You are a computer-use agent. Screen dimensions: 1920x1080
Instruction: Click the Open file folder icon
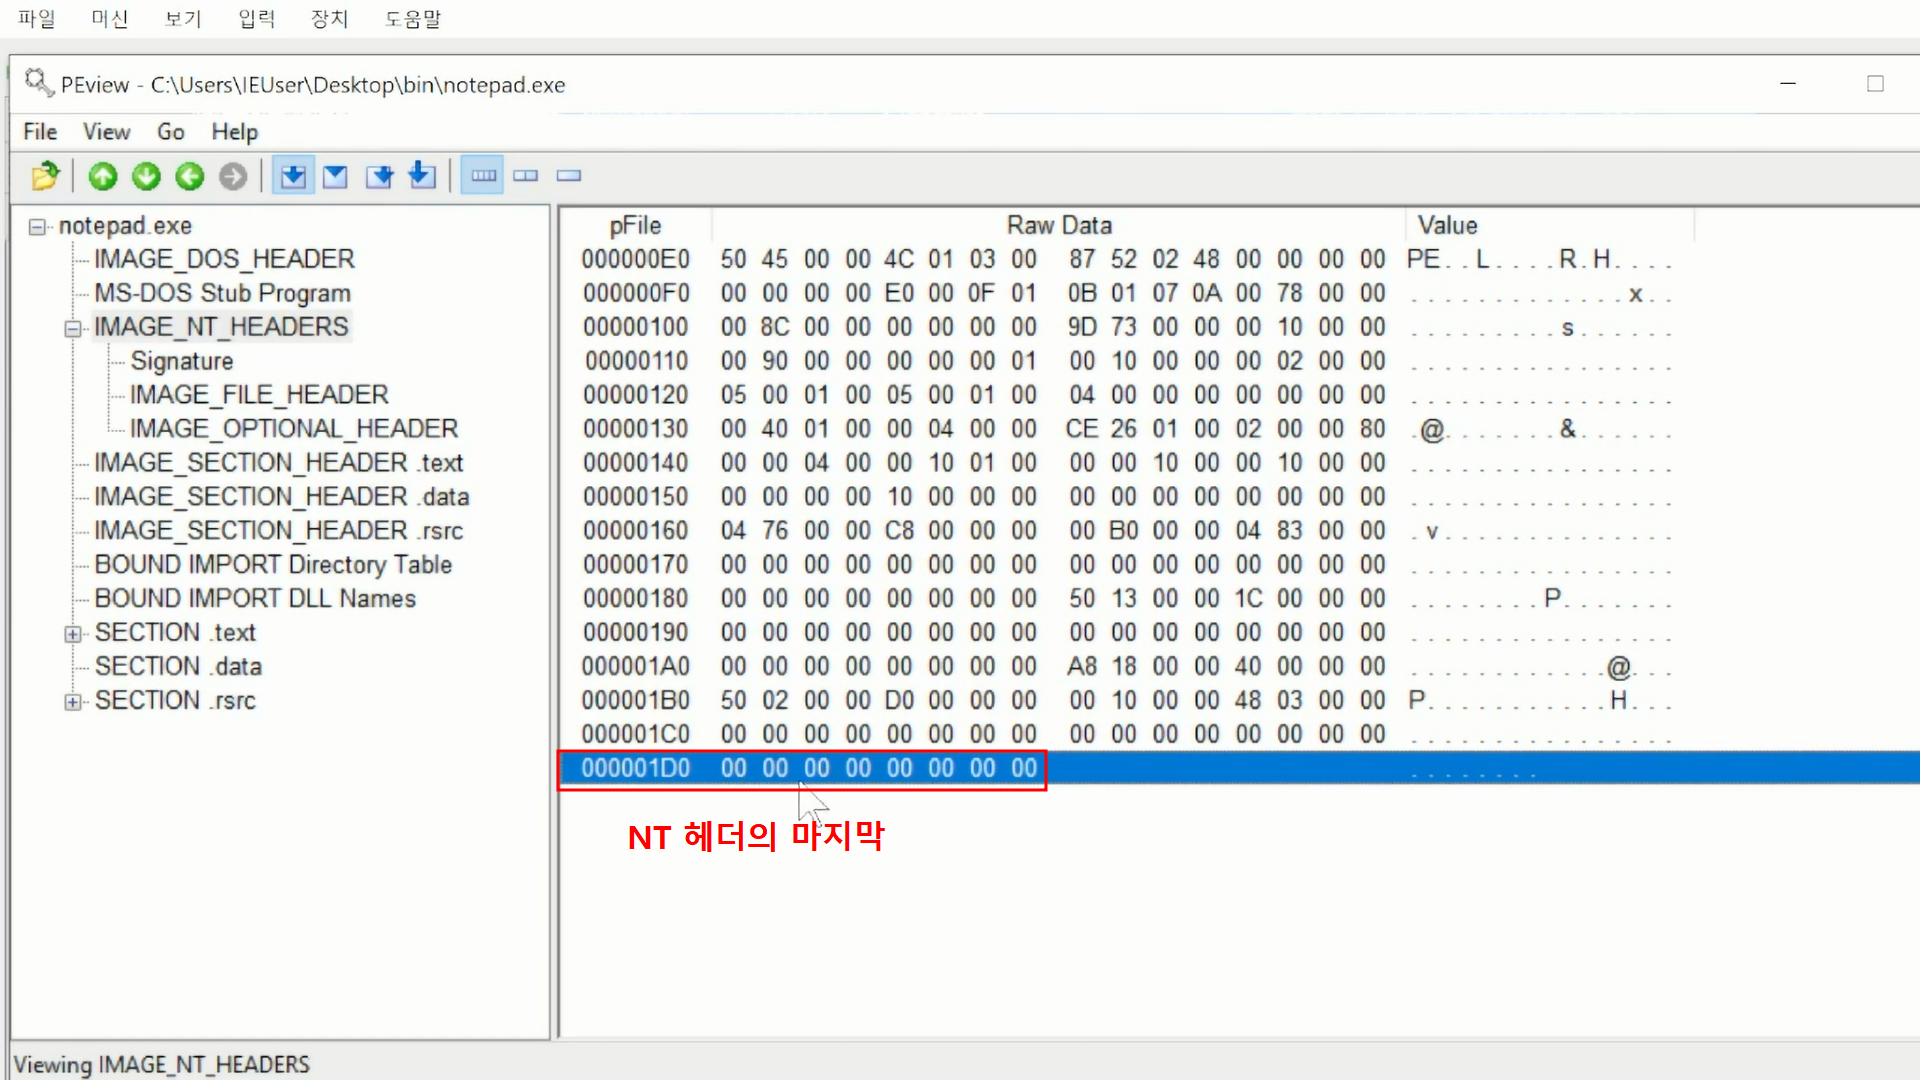point(45,176)
